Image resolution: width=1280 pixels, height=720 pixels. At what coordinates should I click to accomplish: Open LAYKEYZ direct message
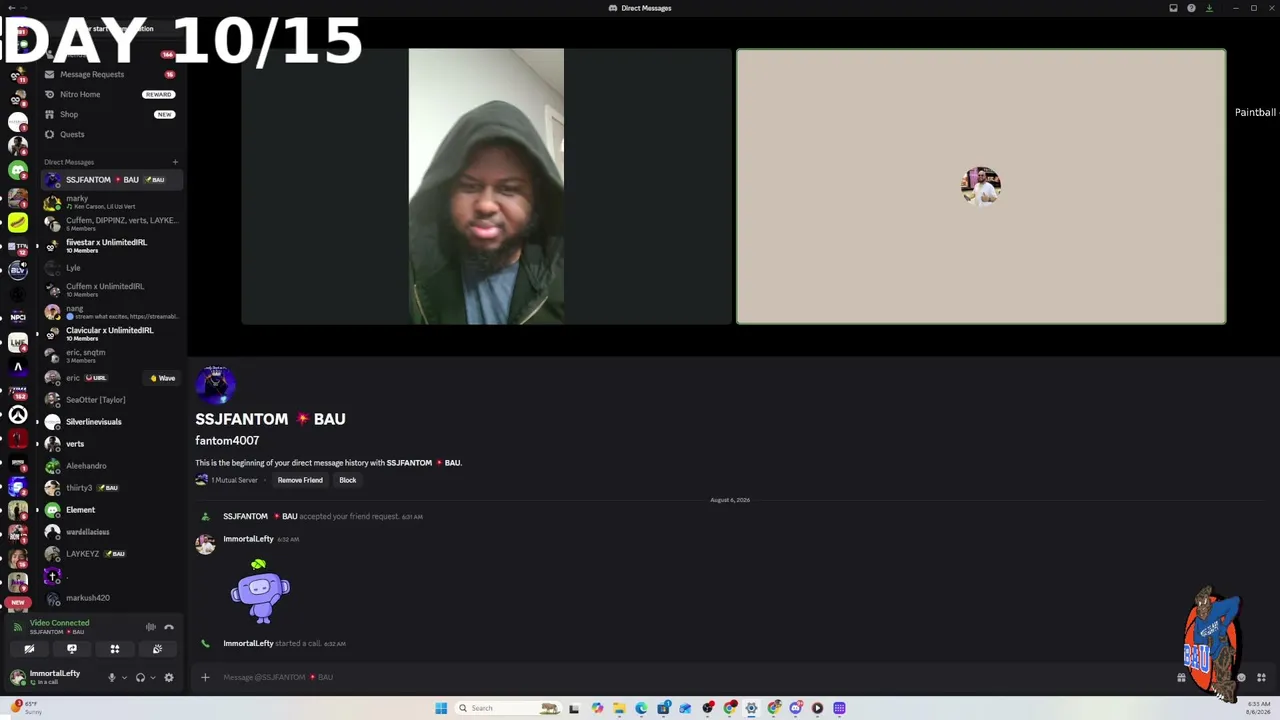(x=110, y=554)
